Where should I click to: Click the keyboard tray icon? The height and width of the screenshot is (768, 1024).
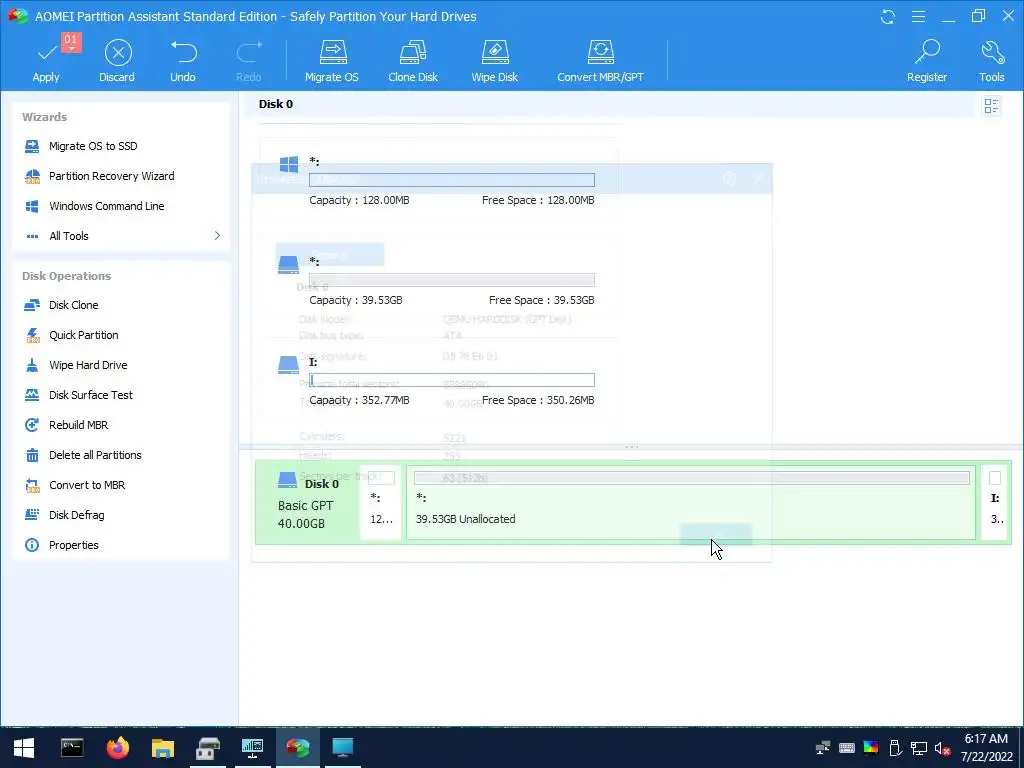[847, 748]
